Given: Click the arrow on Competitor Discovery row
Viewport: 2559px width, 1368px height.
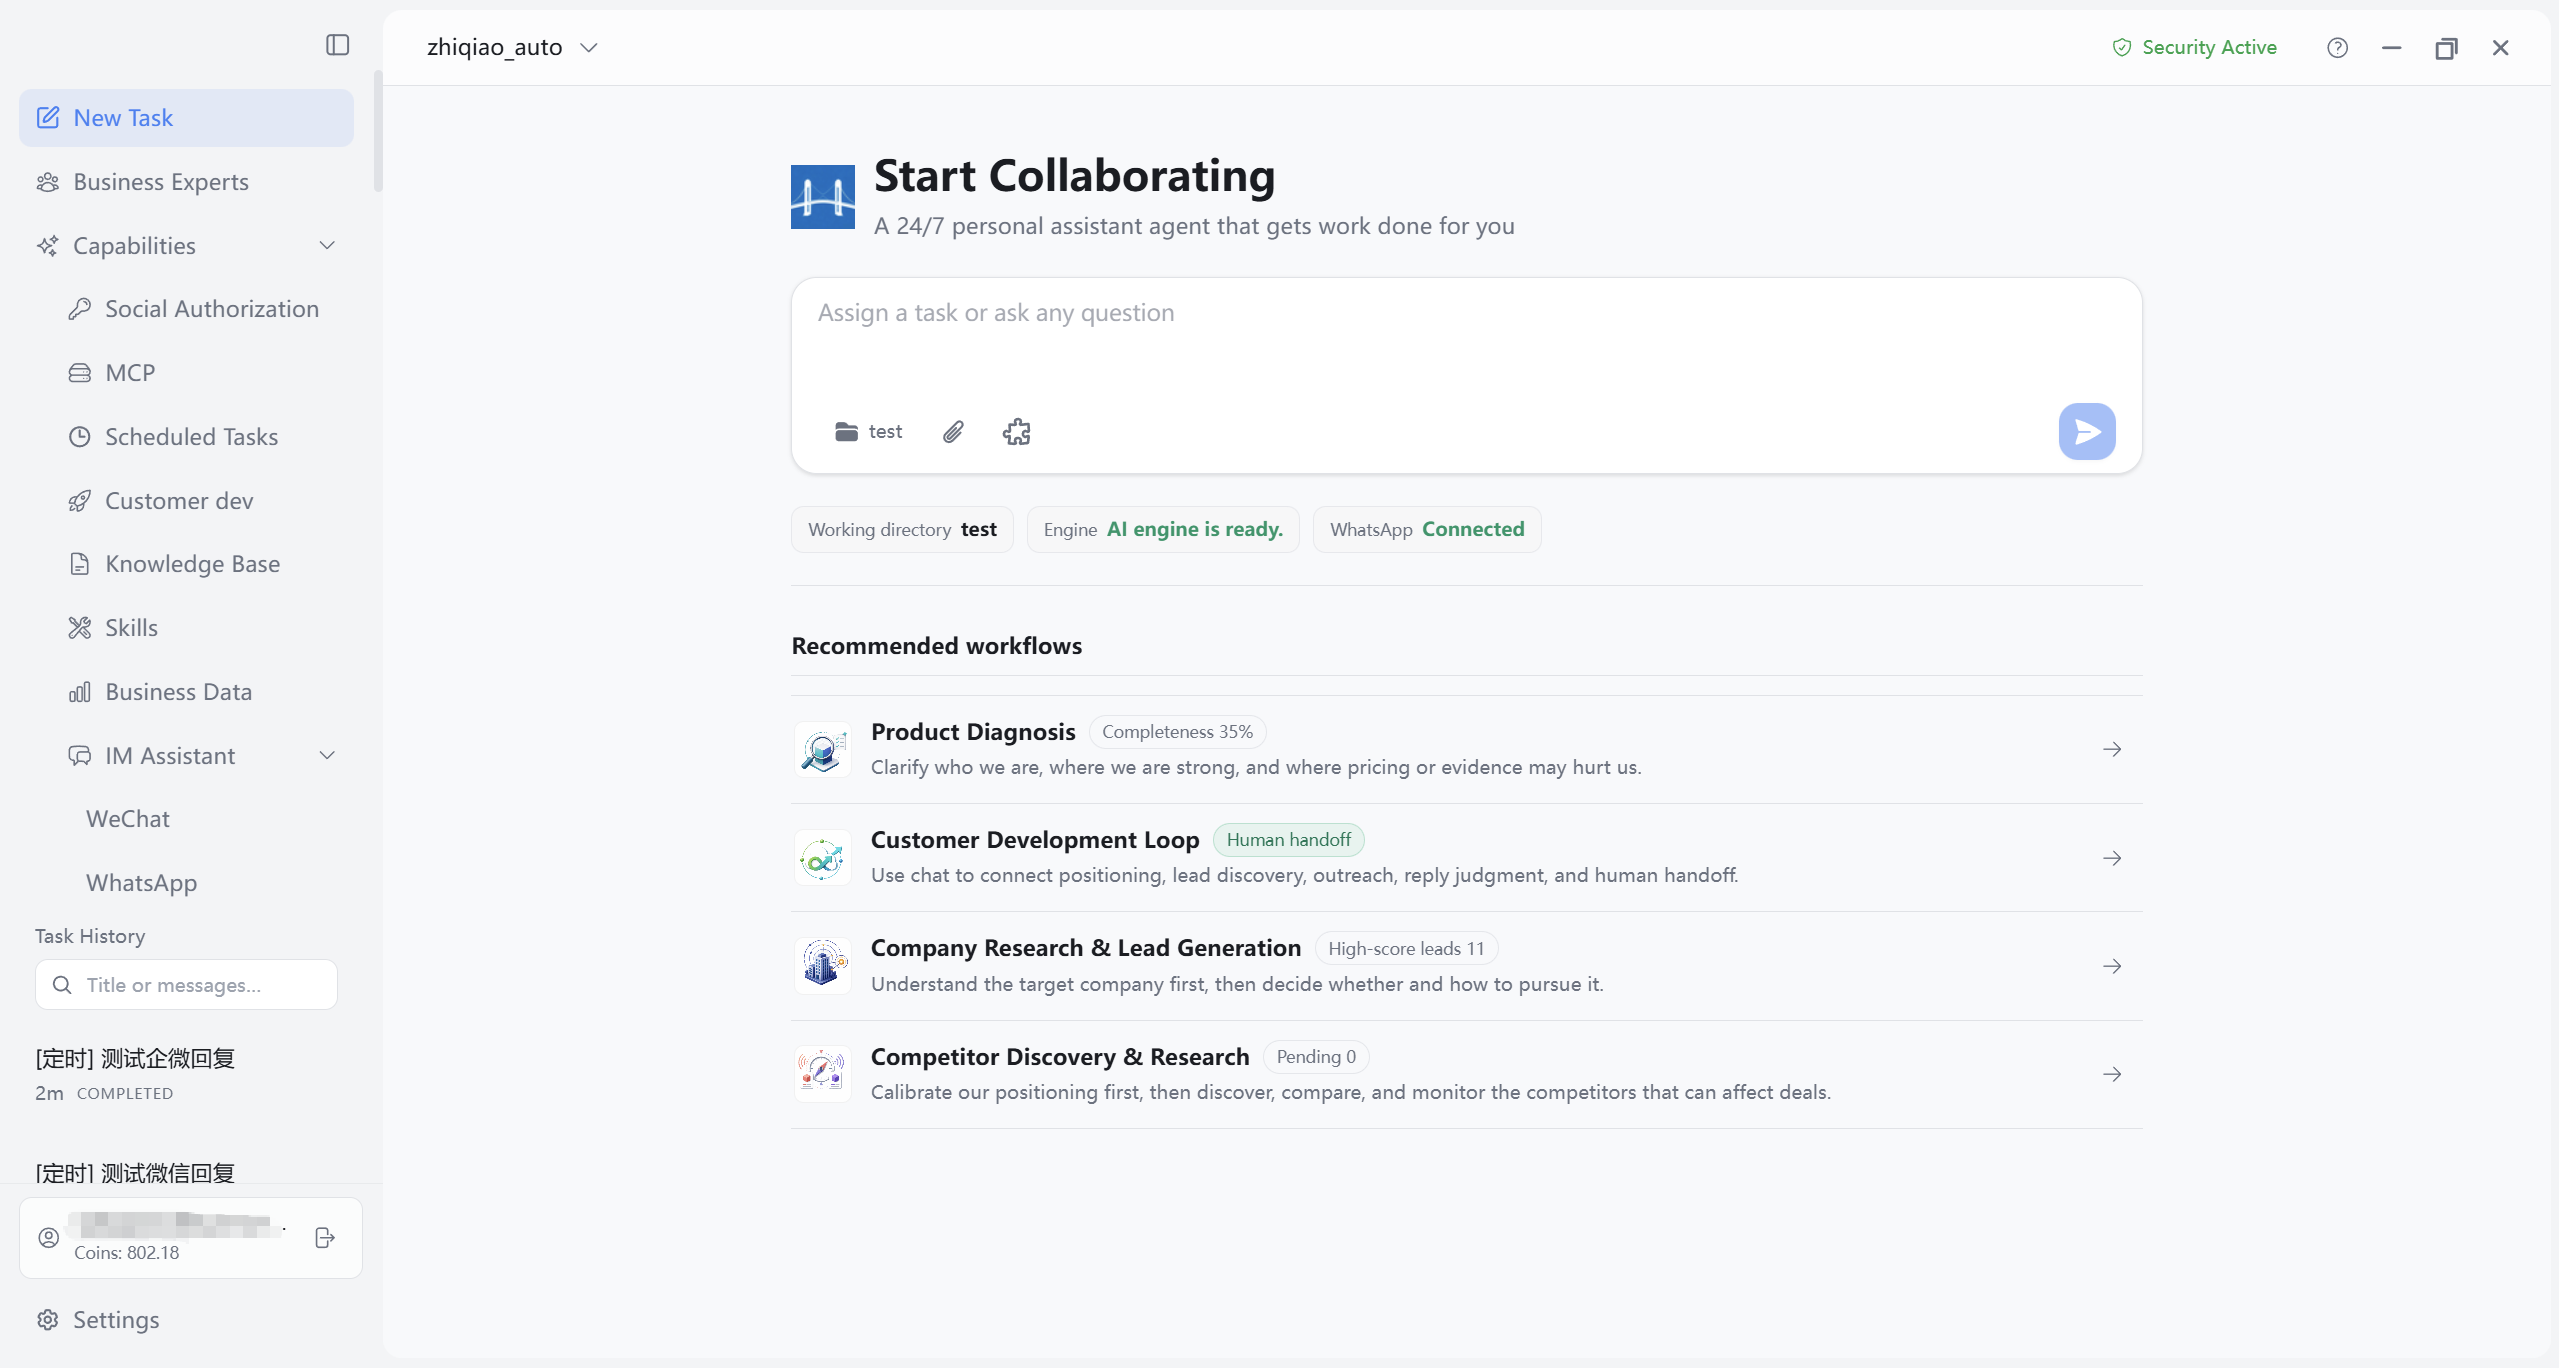Looking at the screenshot, I should (2111, 1074).
